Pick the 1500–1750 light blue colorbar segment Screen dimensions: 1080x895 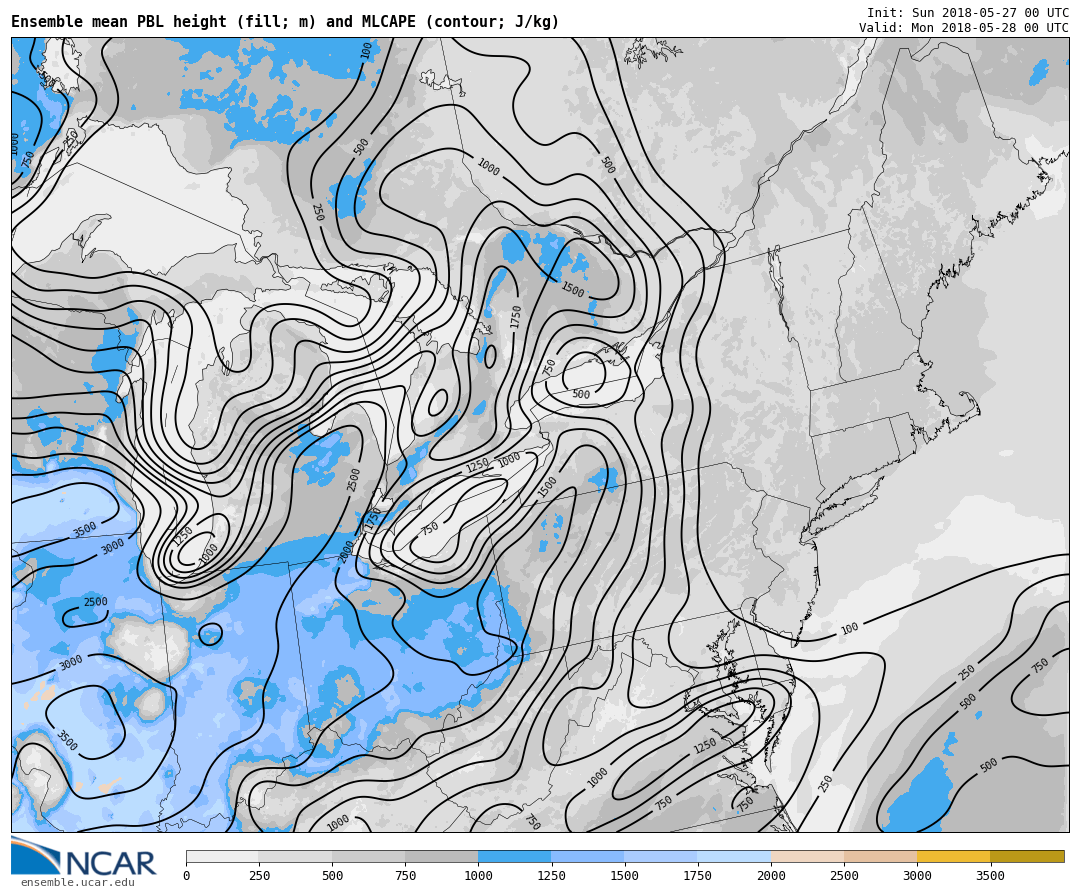coord(661,856)
